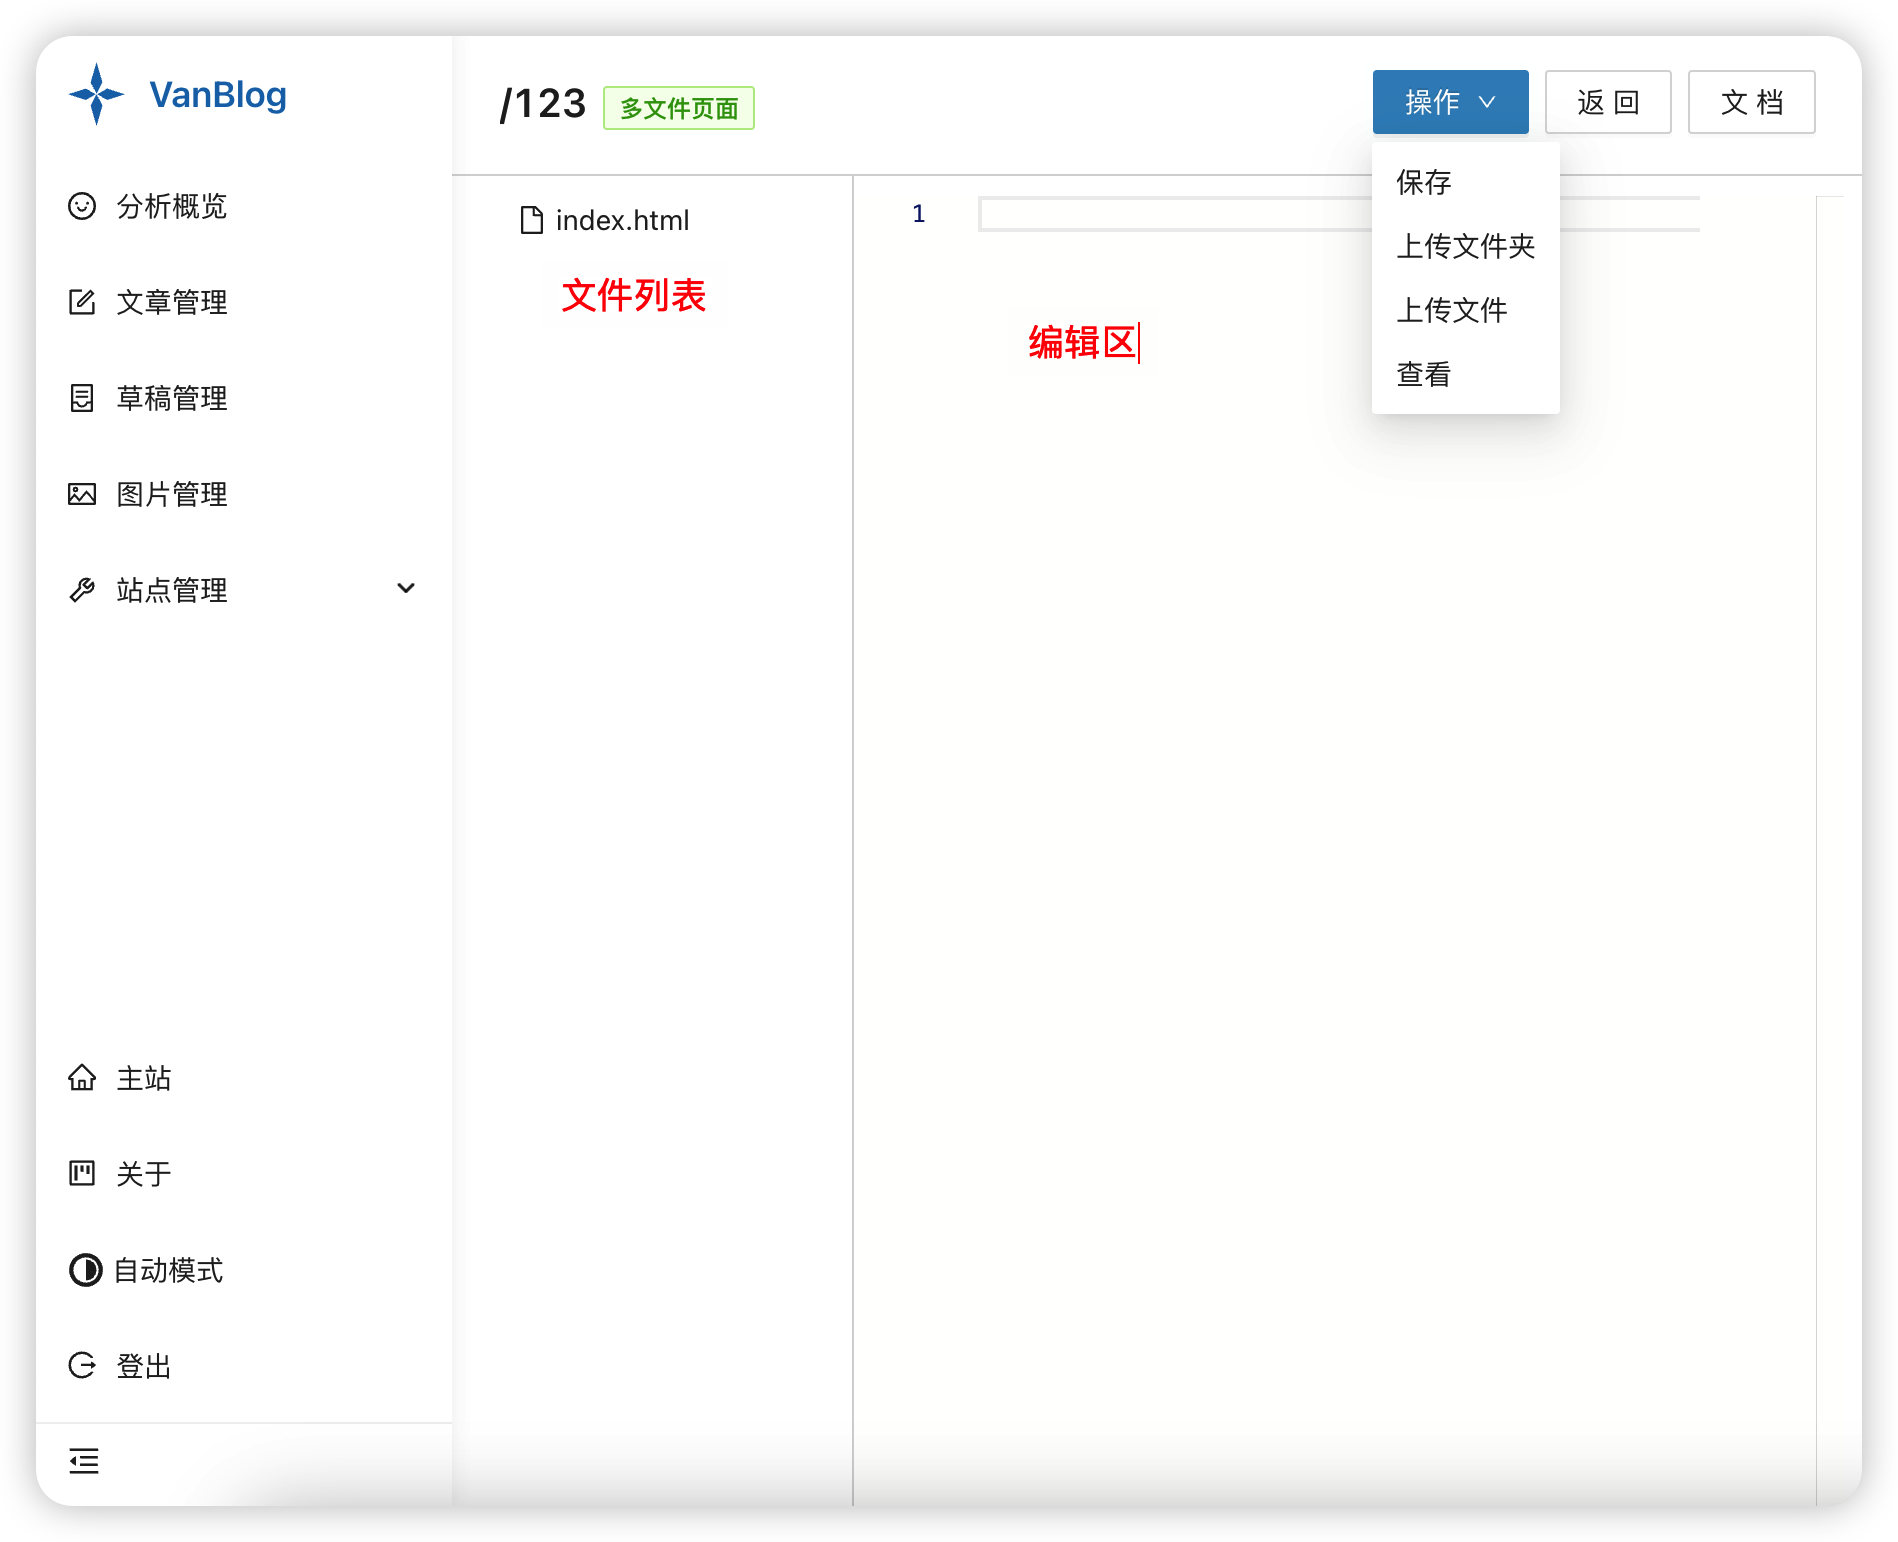1898x1542 pixels.
Task: Click the line number 1 gutter
Action: pos(919,214)
